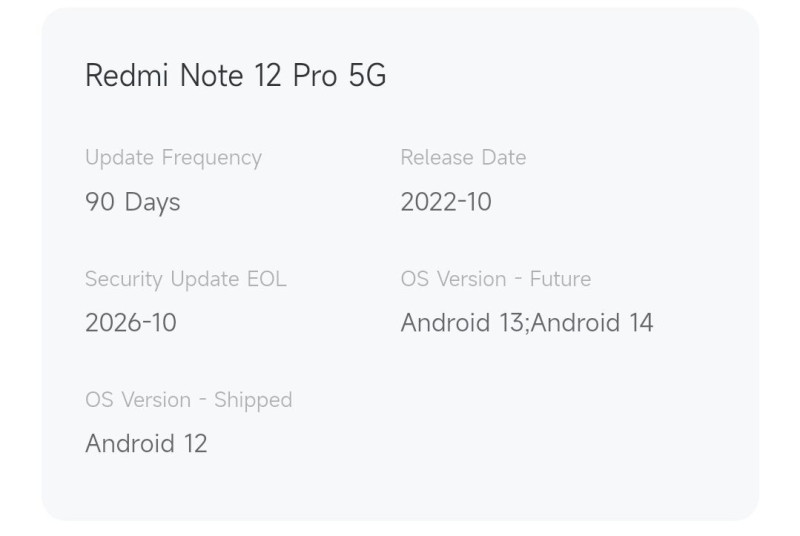Click the 5G text in the title
Image resolution: width=800 pixels, height=536 pixels.
367,76
